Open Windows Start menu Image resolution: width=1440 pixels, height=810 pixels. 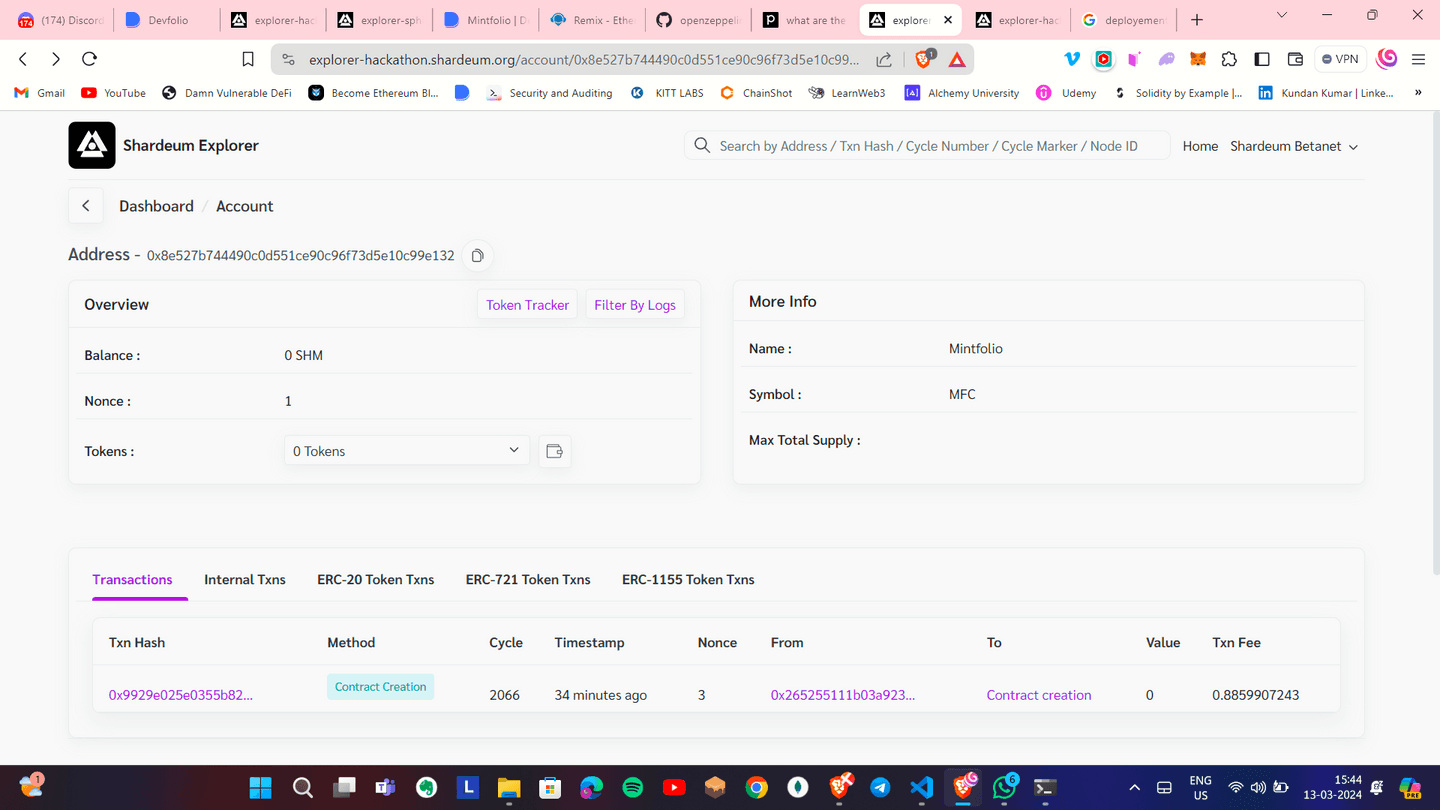click(260, 788)
